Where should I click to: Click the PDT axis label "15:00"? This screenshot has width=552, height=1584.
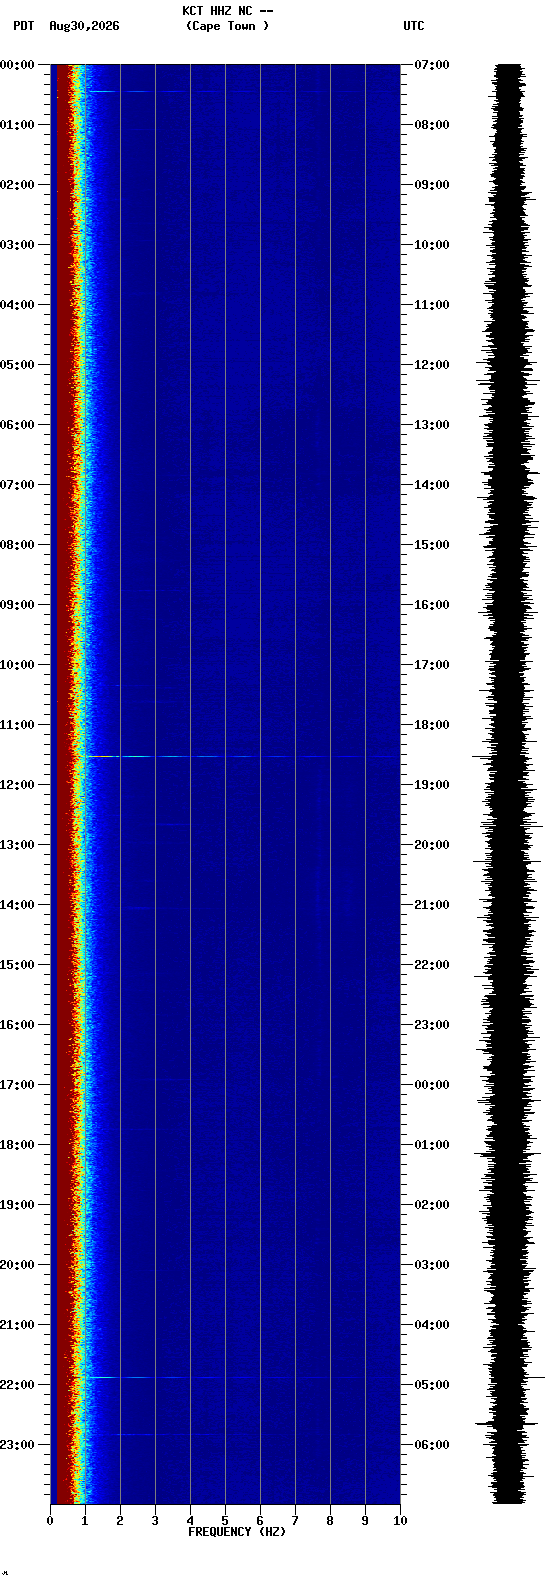pyautogui.click(x=17, y=965)
